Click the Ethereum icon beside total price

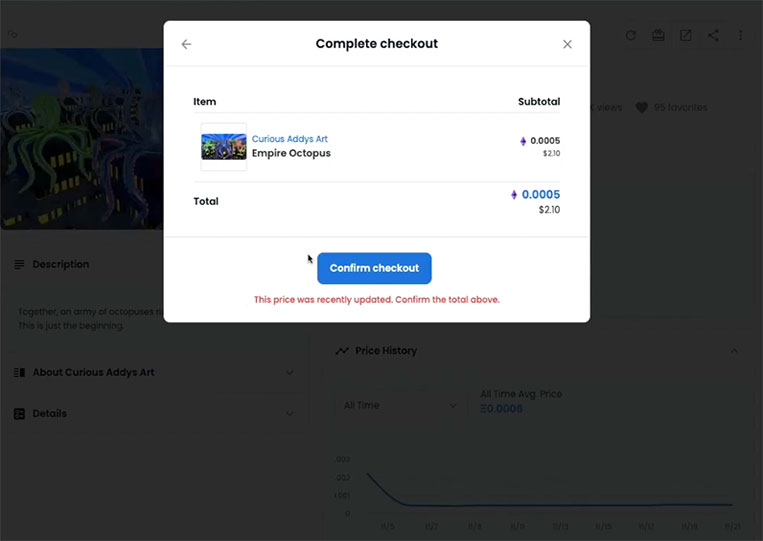pos(514,195)
